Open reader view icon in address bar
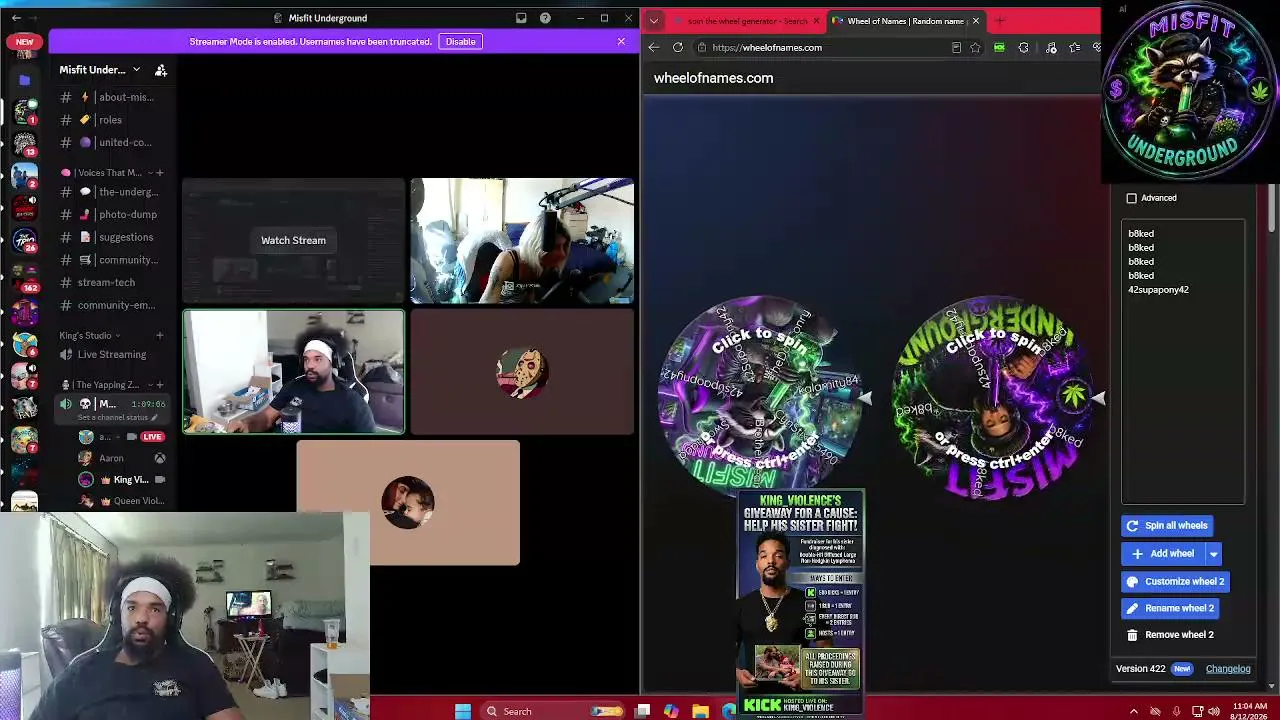The height and width of the screenshot is (720, 1280). (x=956, y=48)
